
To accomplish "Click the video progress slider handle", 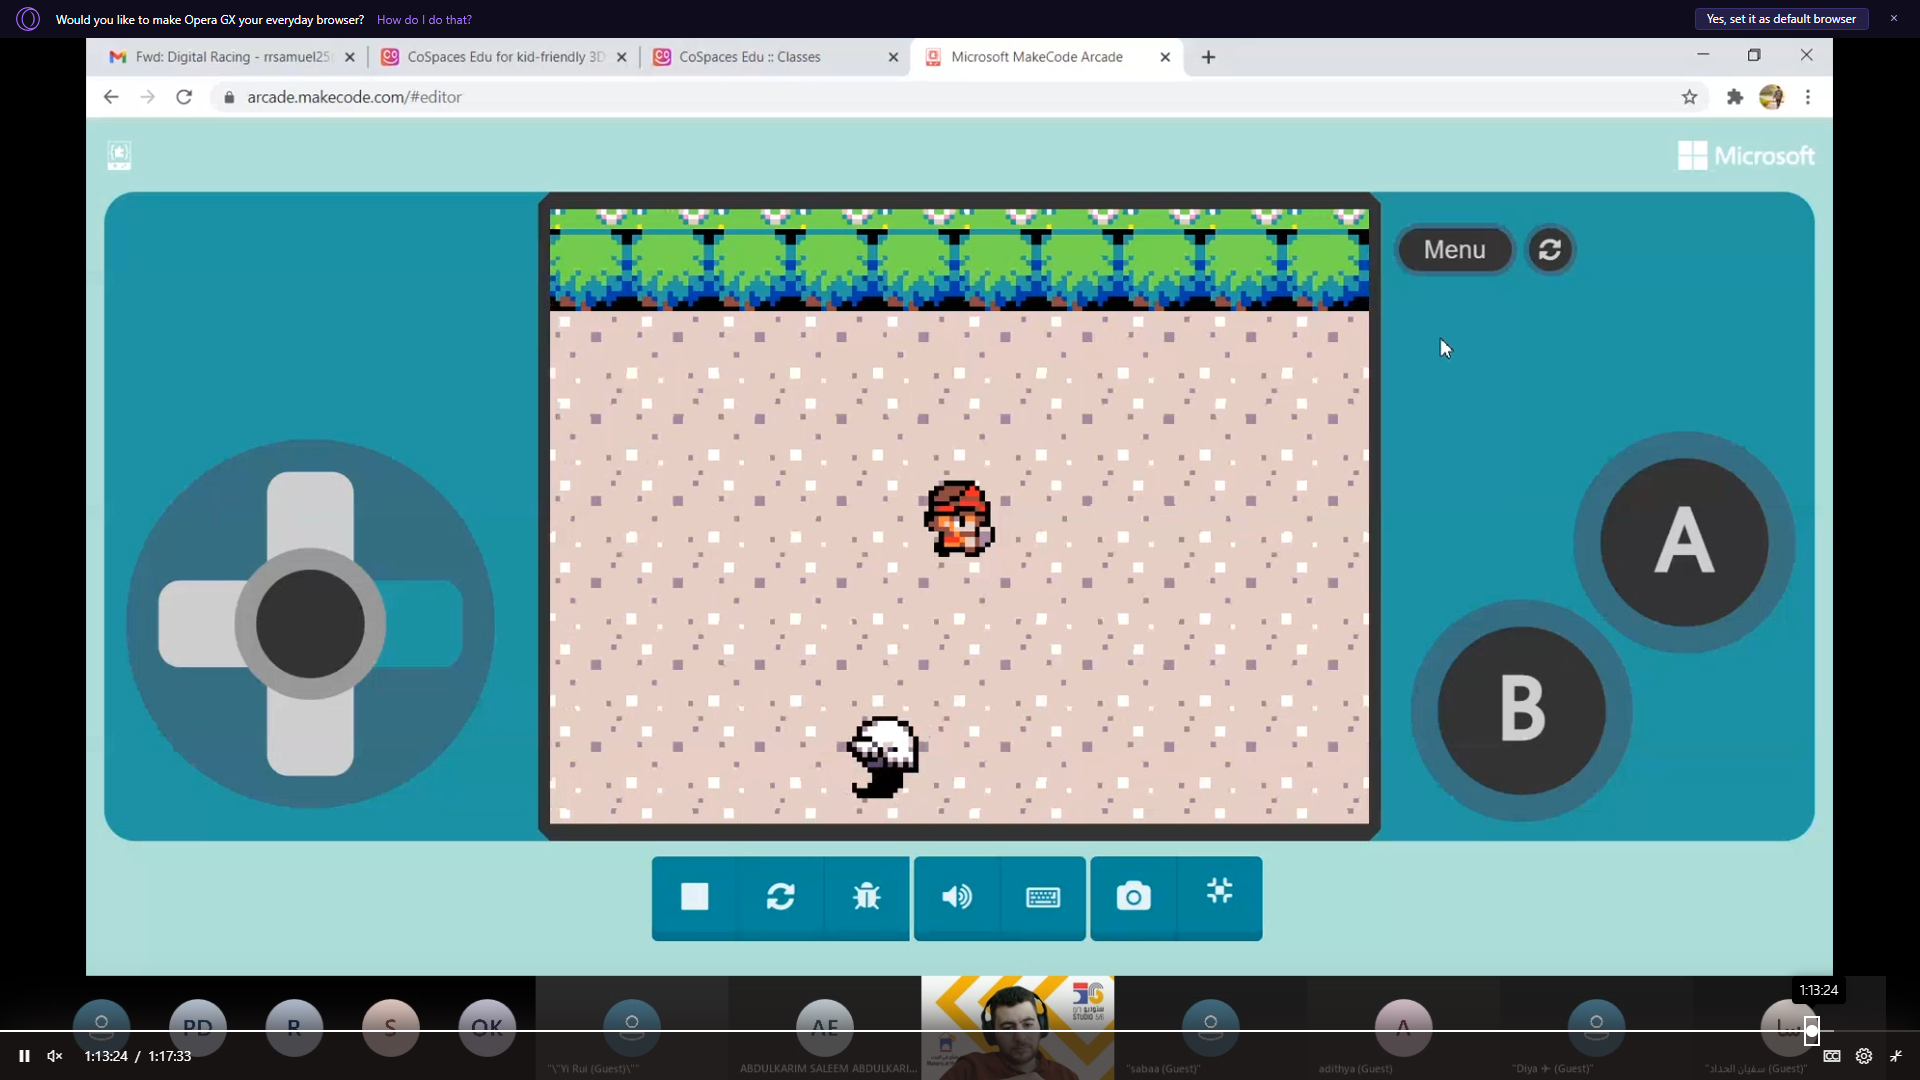I will click(x=1811, y=1030).
